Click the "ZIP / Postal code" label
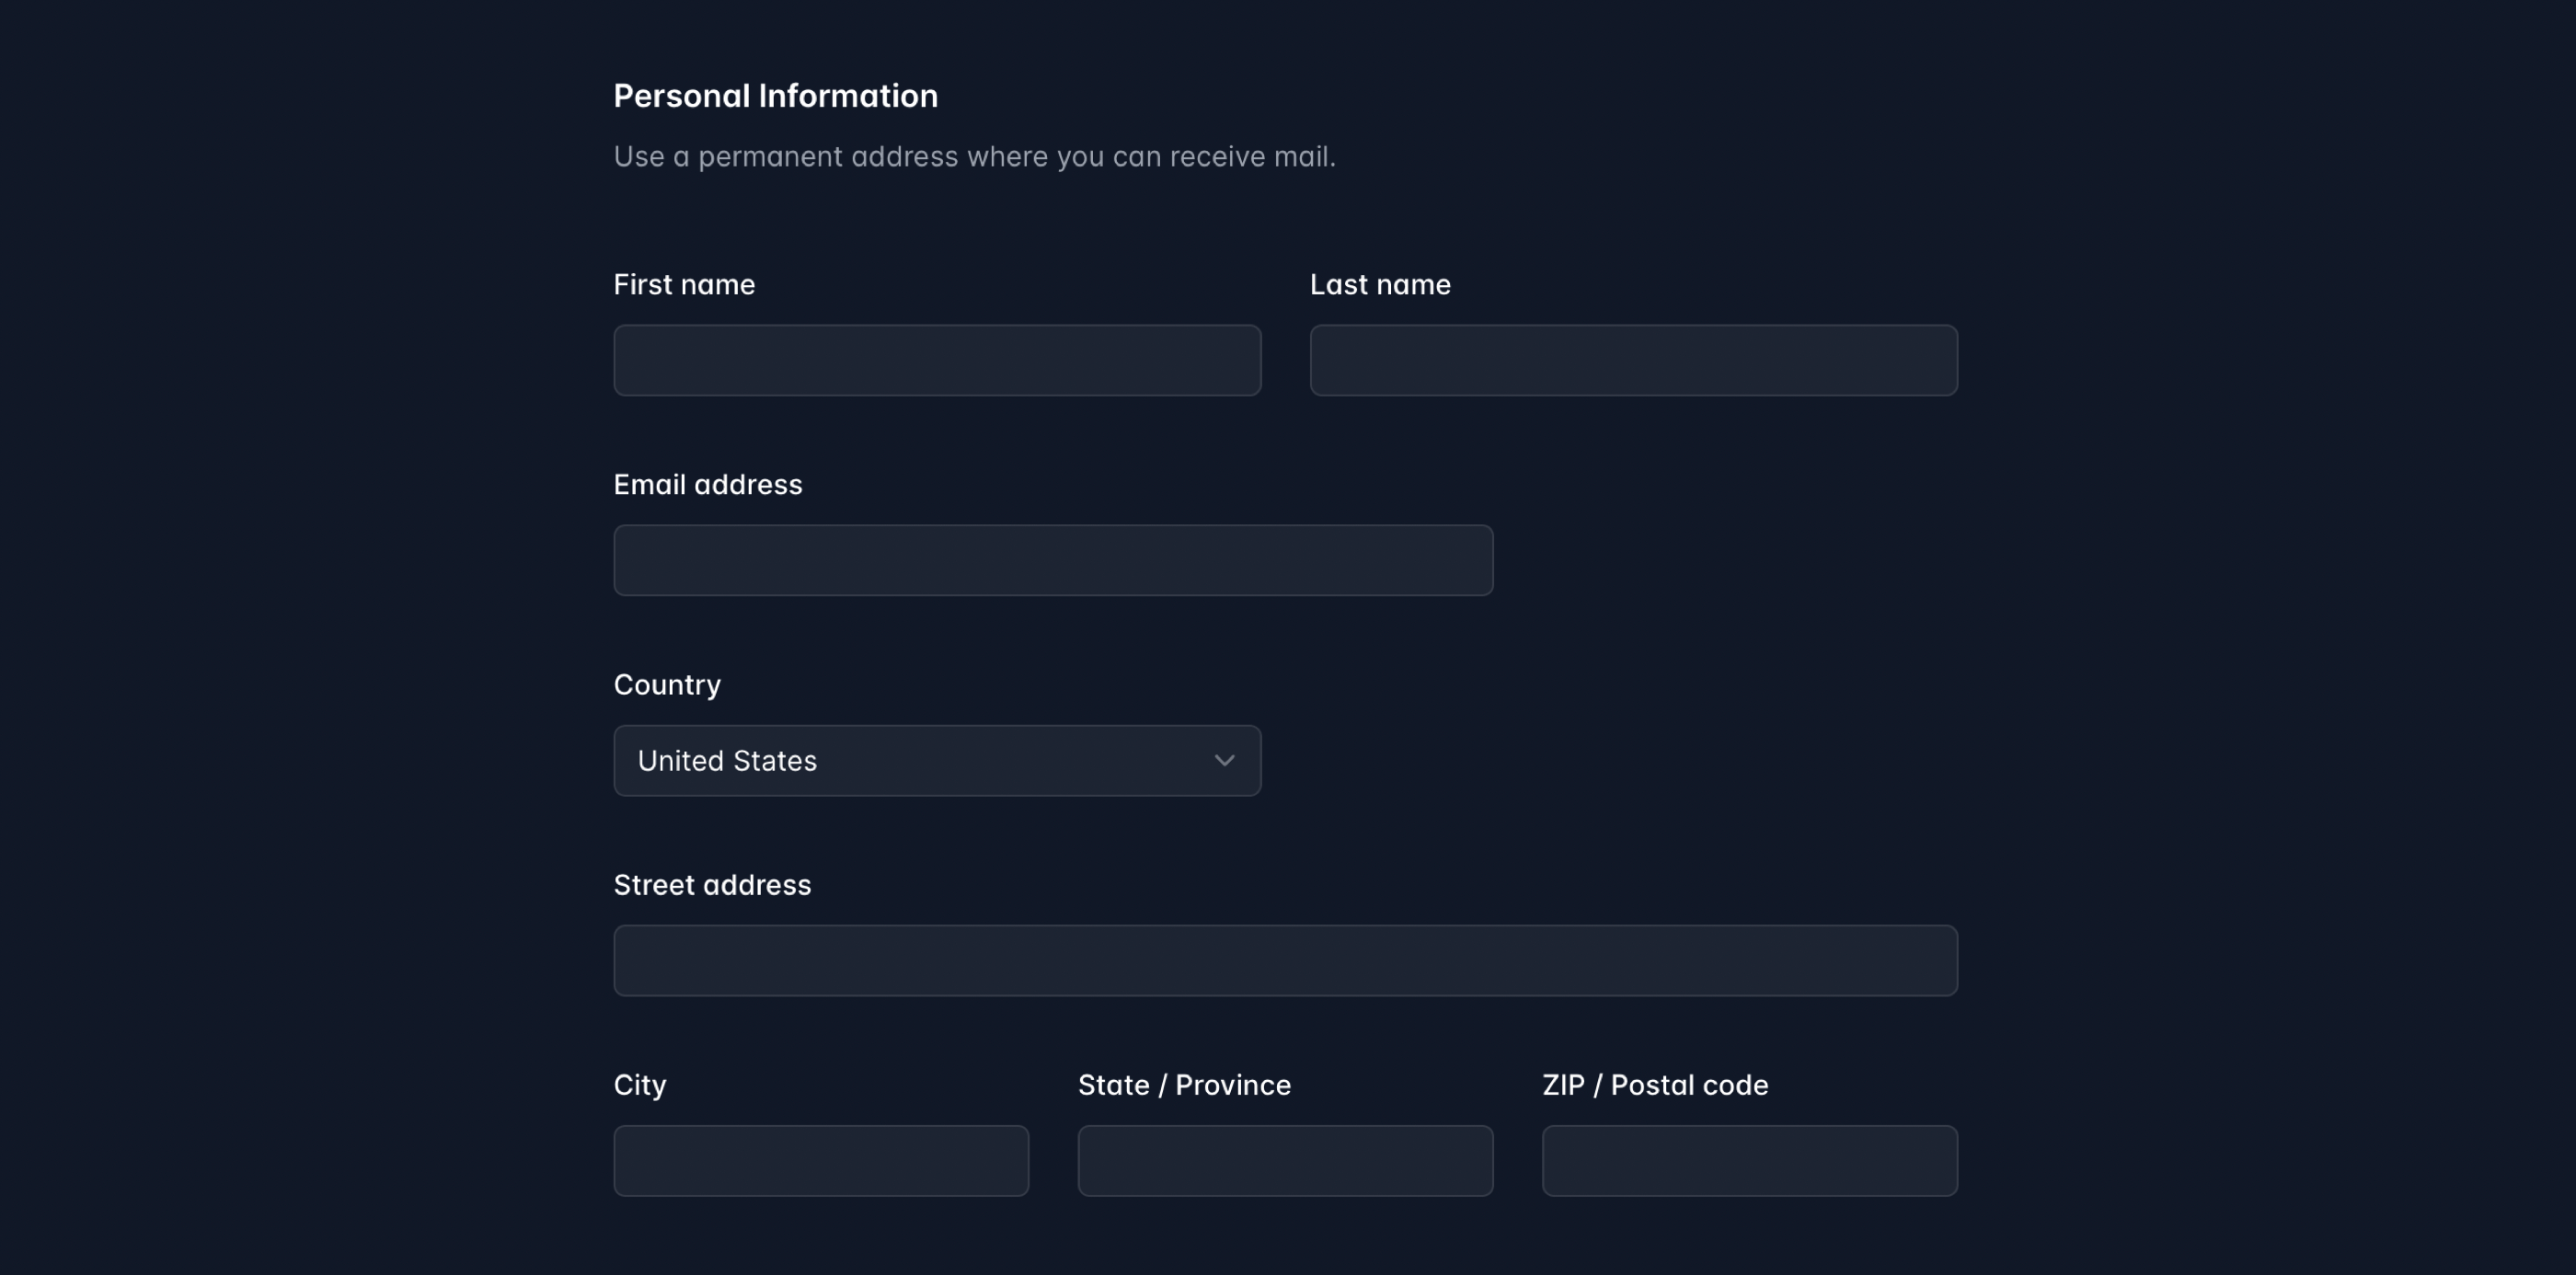Viewport: 2576px width, 1275px height. coord(1655,1086)
